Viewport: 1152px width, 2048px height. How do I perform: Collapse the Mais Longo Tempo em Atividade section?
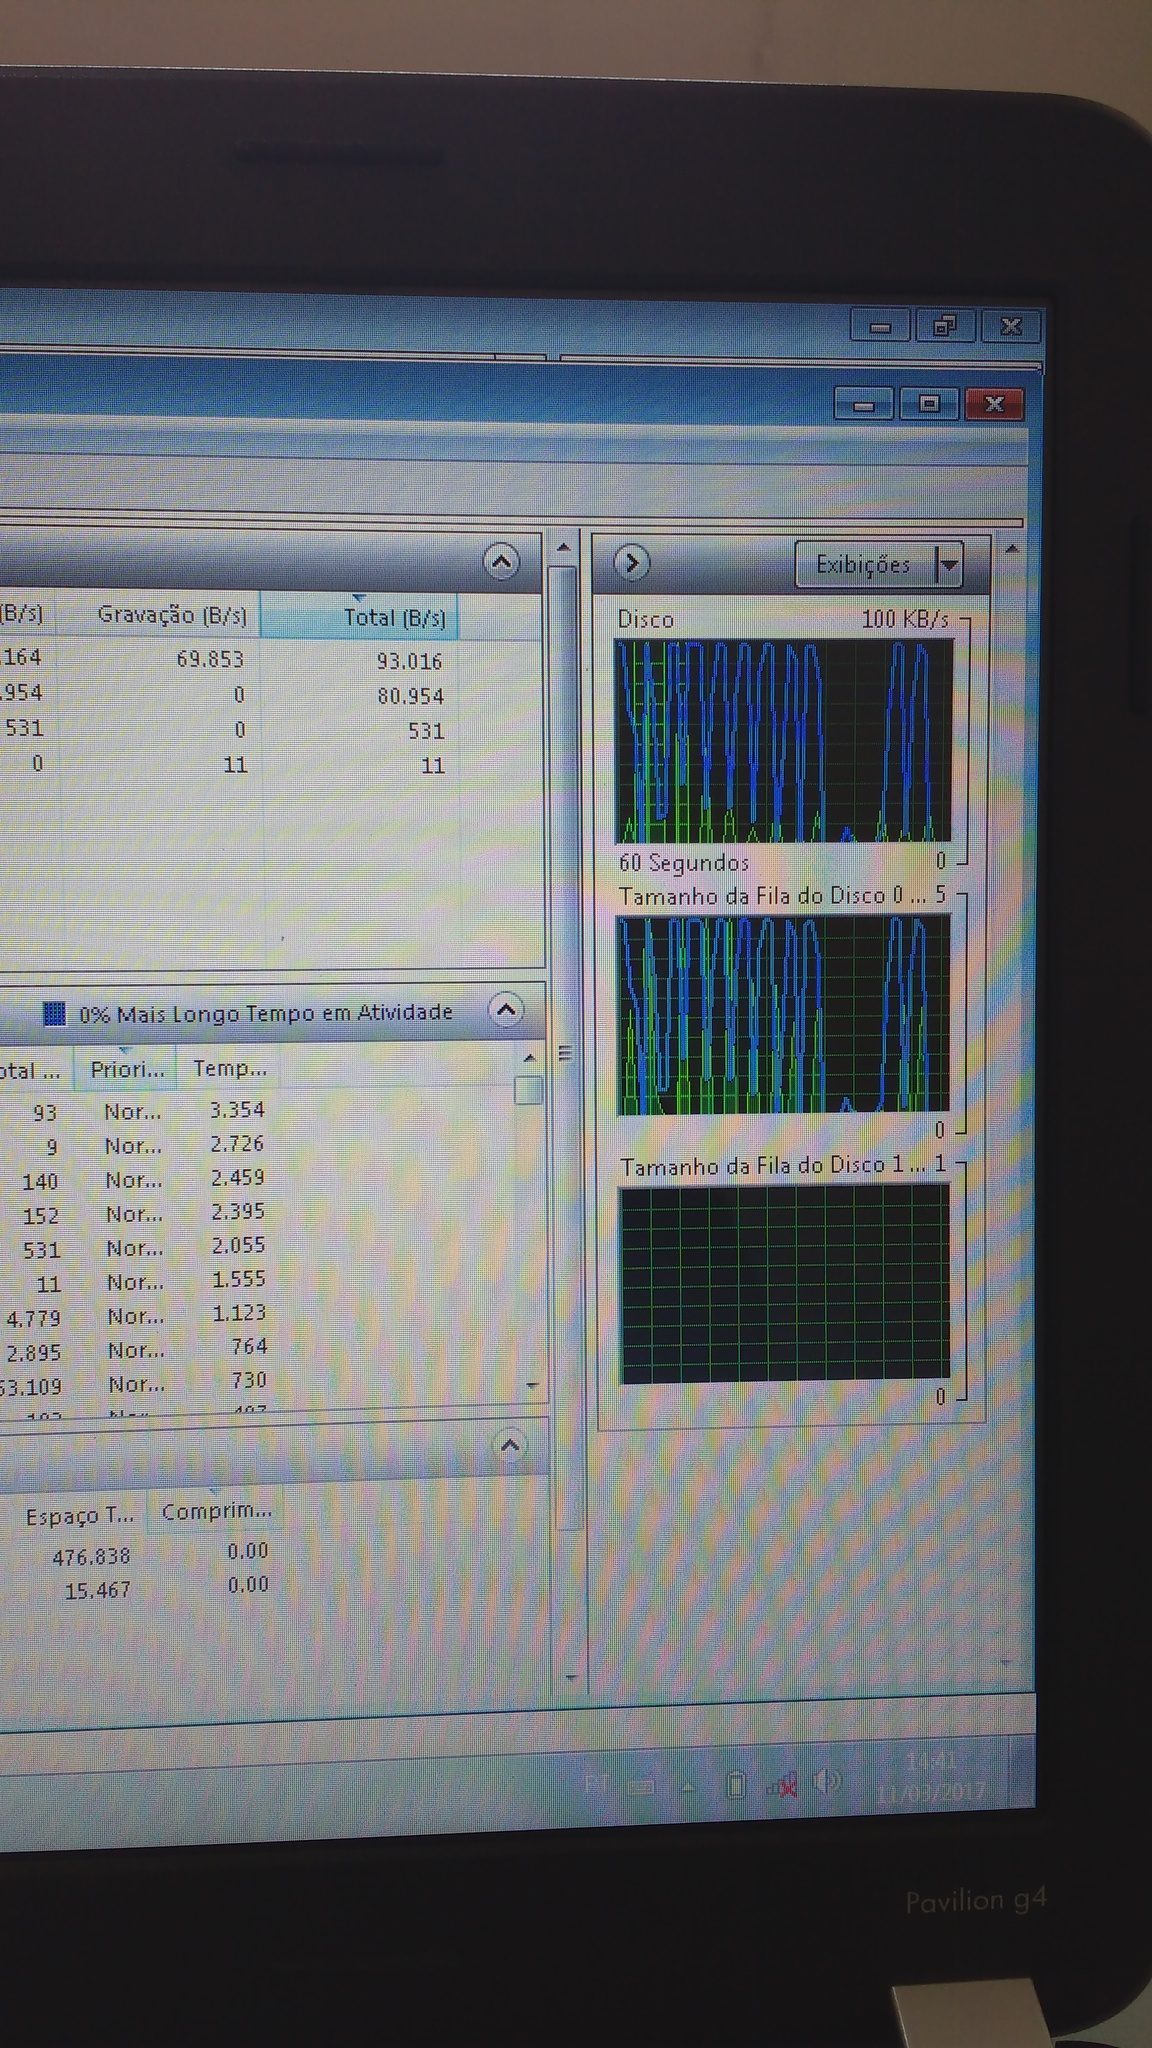(x=507, y=1010)
